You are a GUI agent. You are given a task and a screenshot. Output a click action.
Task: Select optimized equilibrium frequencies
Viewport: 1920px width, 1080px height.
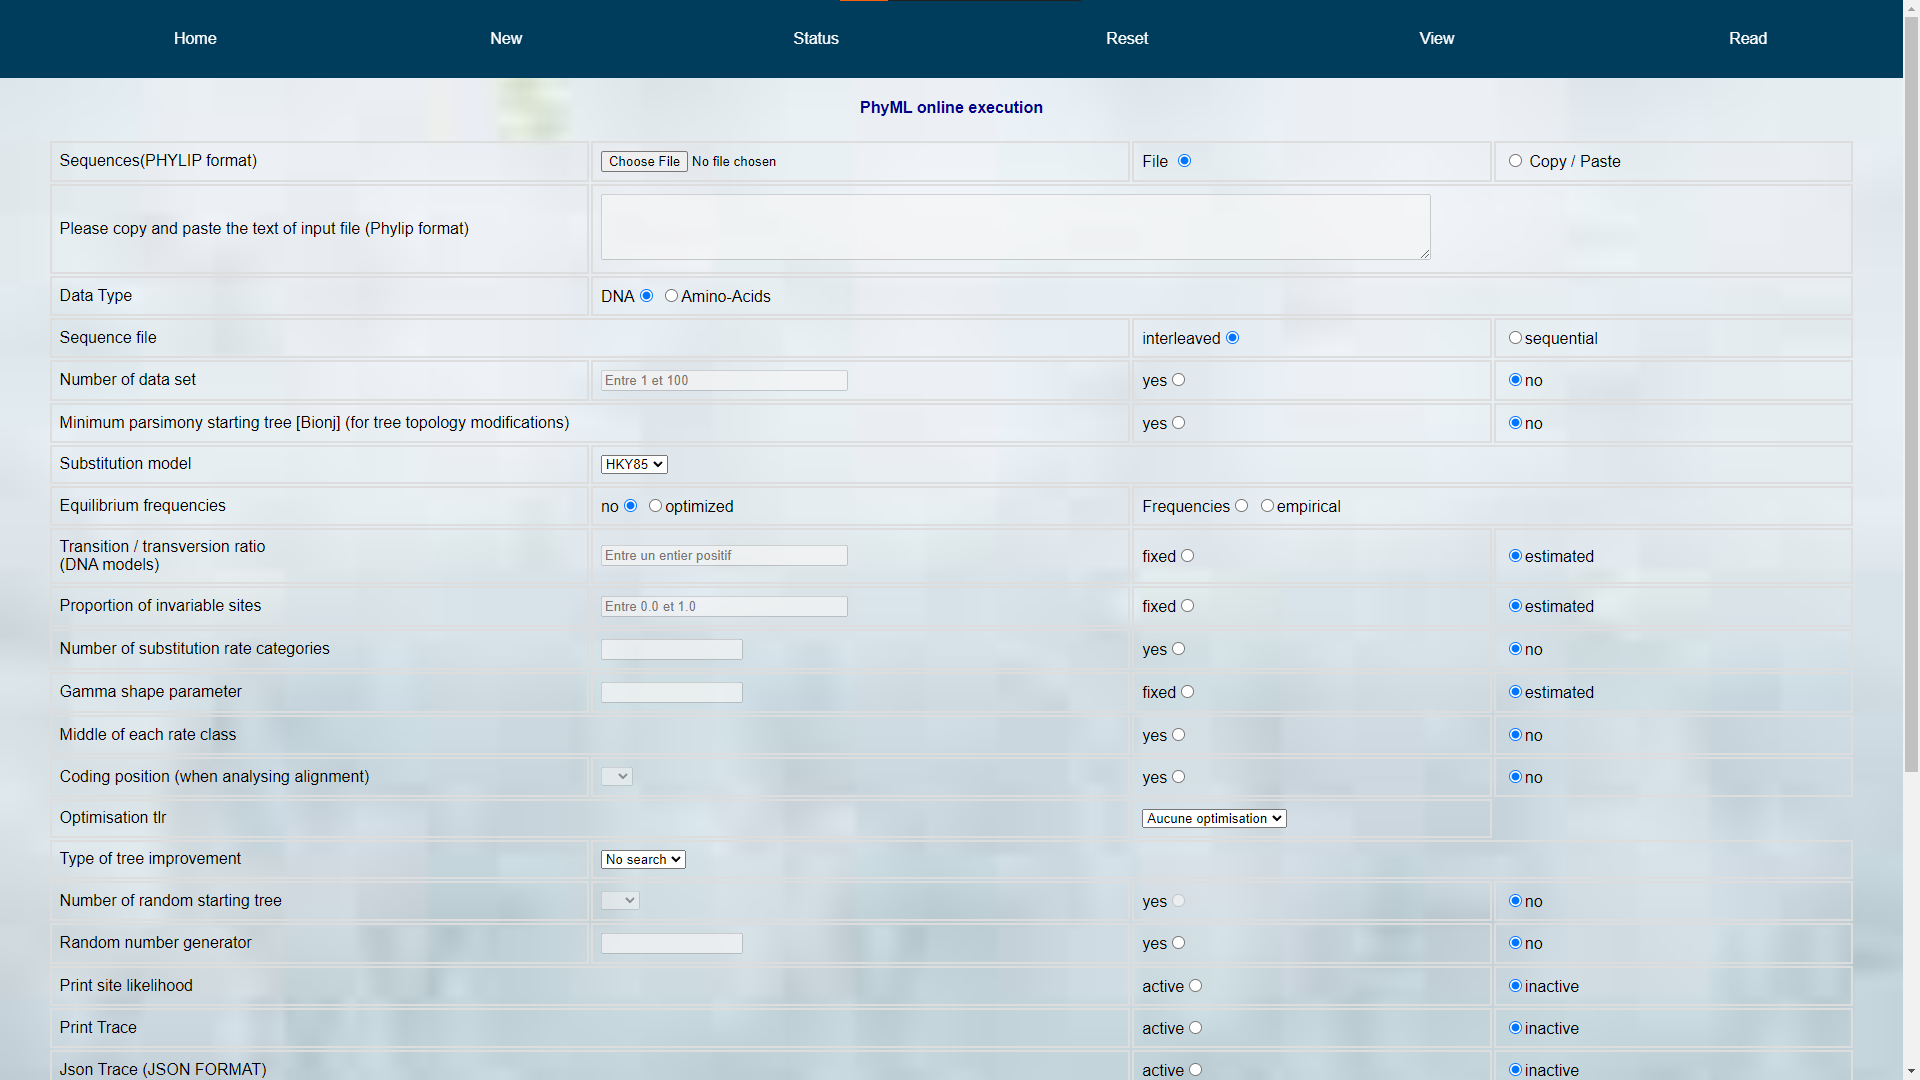[655, 505]
